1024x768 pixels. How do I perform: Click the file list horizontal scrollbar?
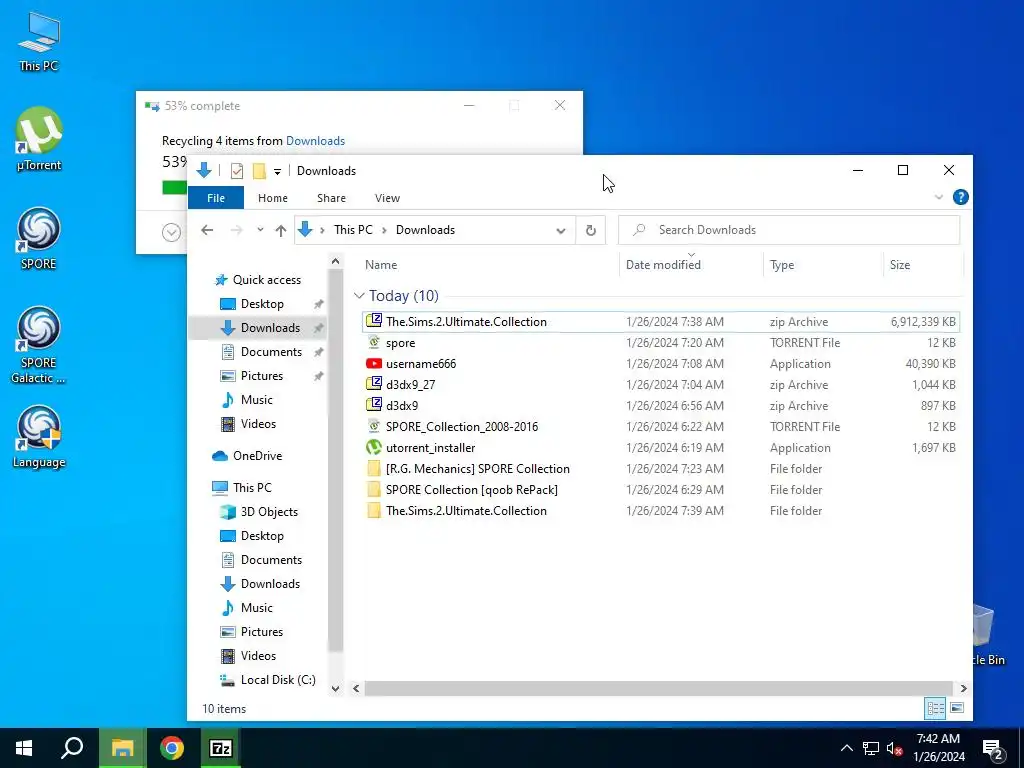point(659,688)
